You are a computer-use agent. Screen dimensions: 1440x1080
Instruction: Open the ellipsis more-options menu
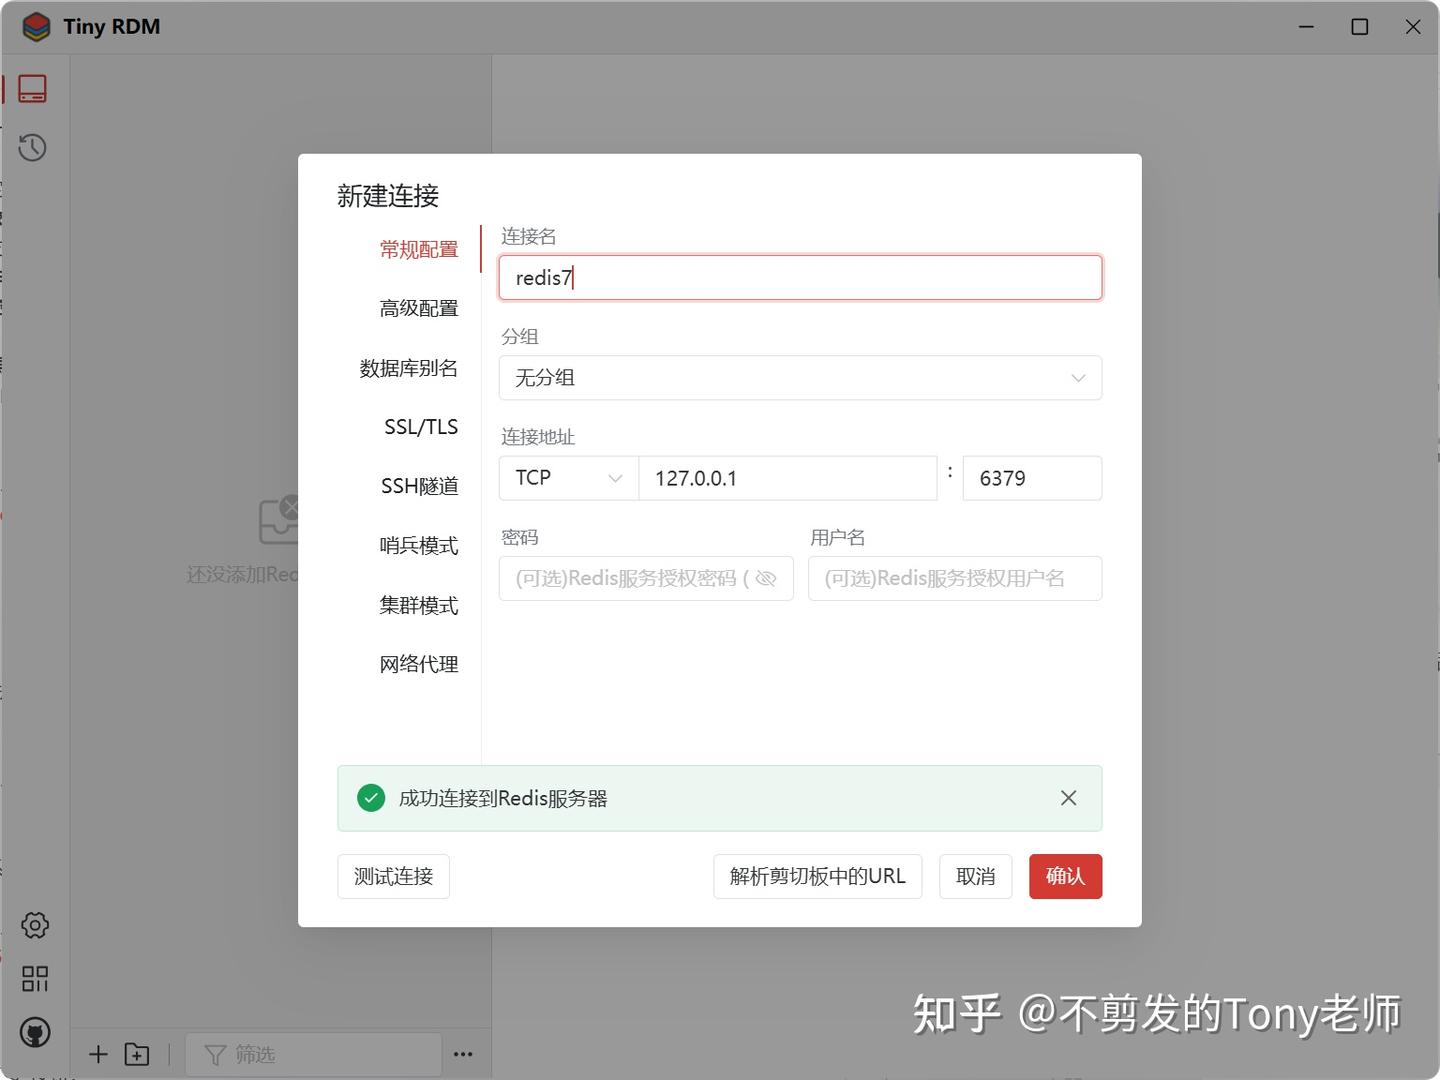coord(462,1054)
